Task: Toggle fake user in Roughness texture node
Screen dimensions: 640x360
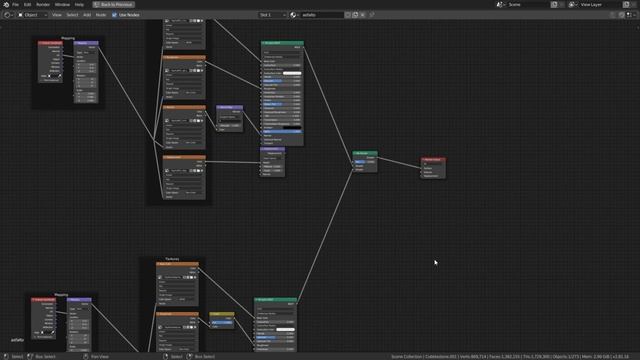Action: coord(191,71)
